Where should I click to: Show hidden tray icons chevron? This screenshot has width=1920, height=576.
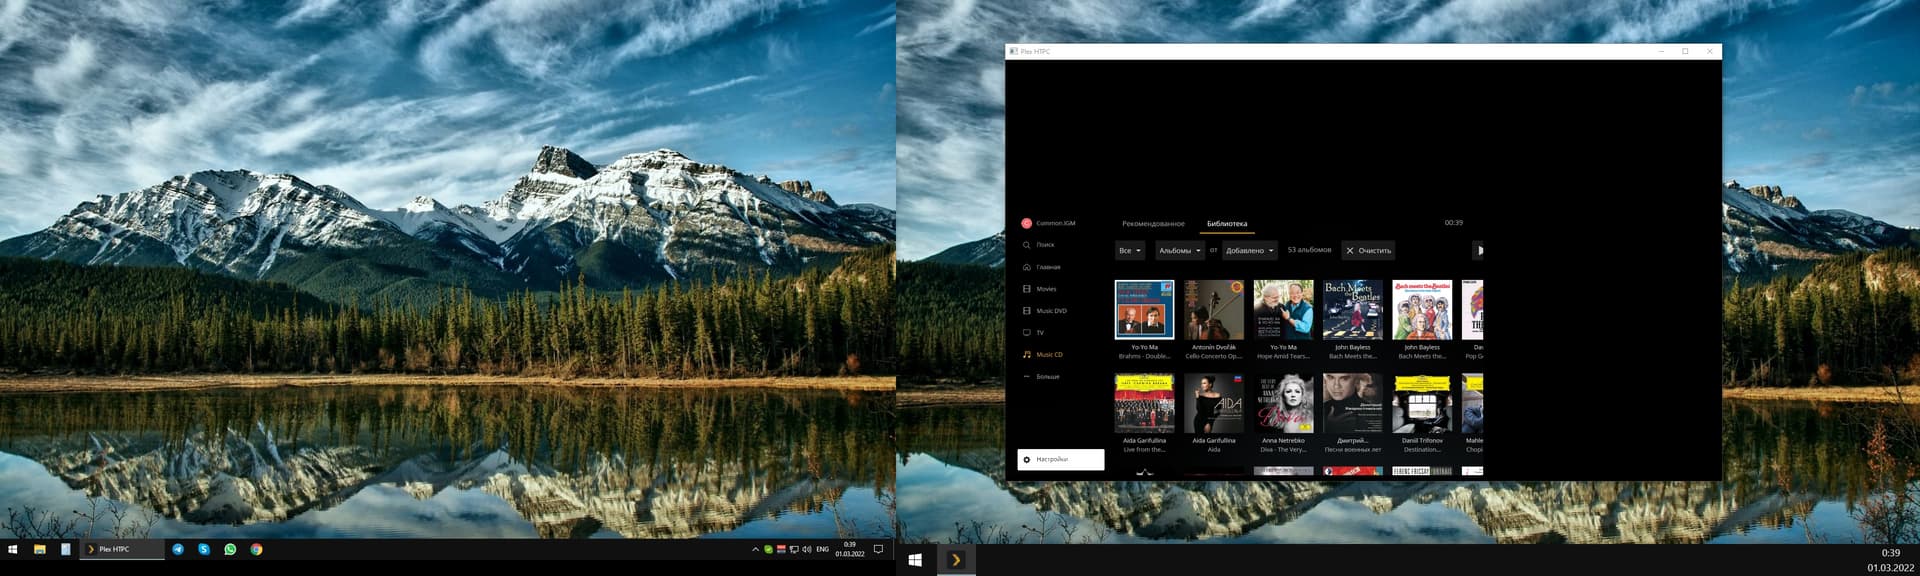coord(755,549)
